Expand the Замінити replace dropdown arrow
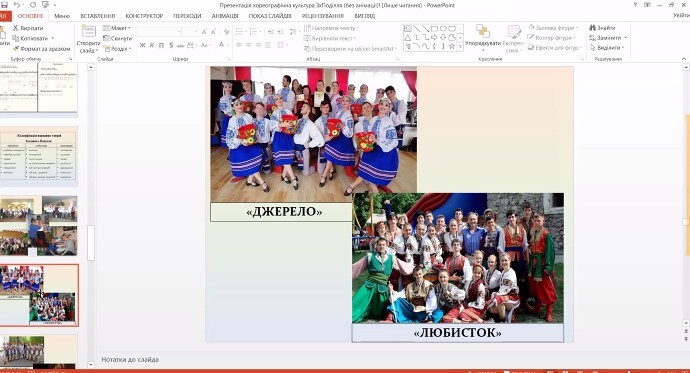Viewport: 690px width, 373px height. pyautogui.click(x=625, y=38)
